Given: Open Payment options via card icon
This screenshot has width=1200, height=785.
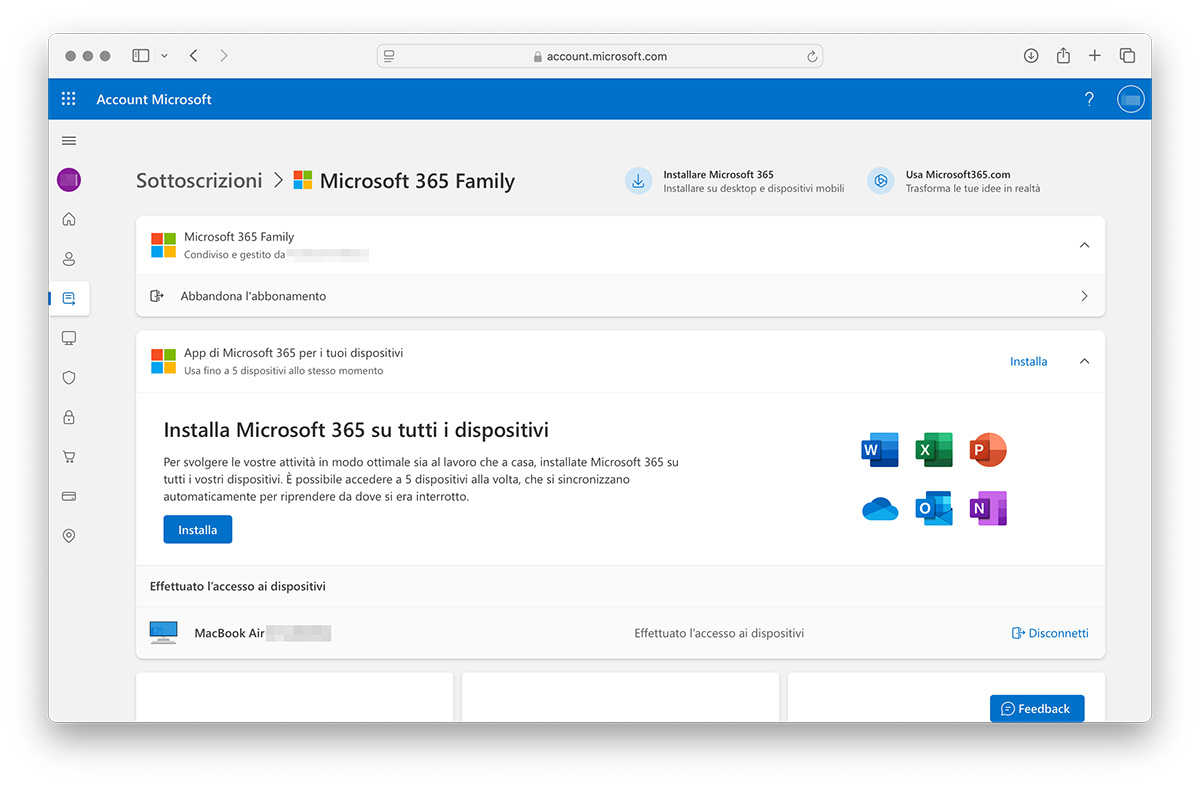Looking at the screenshot, I should [x=68, y=496].
